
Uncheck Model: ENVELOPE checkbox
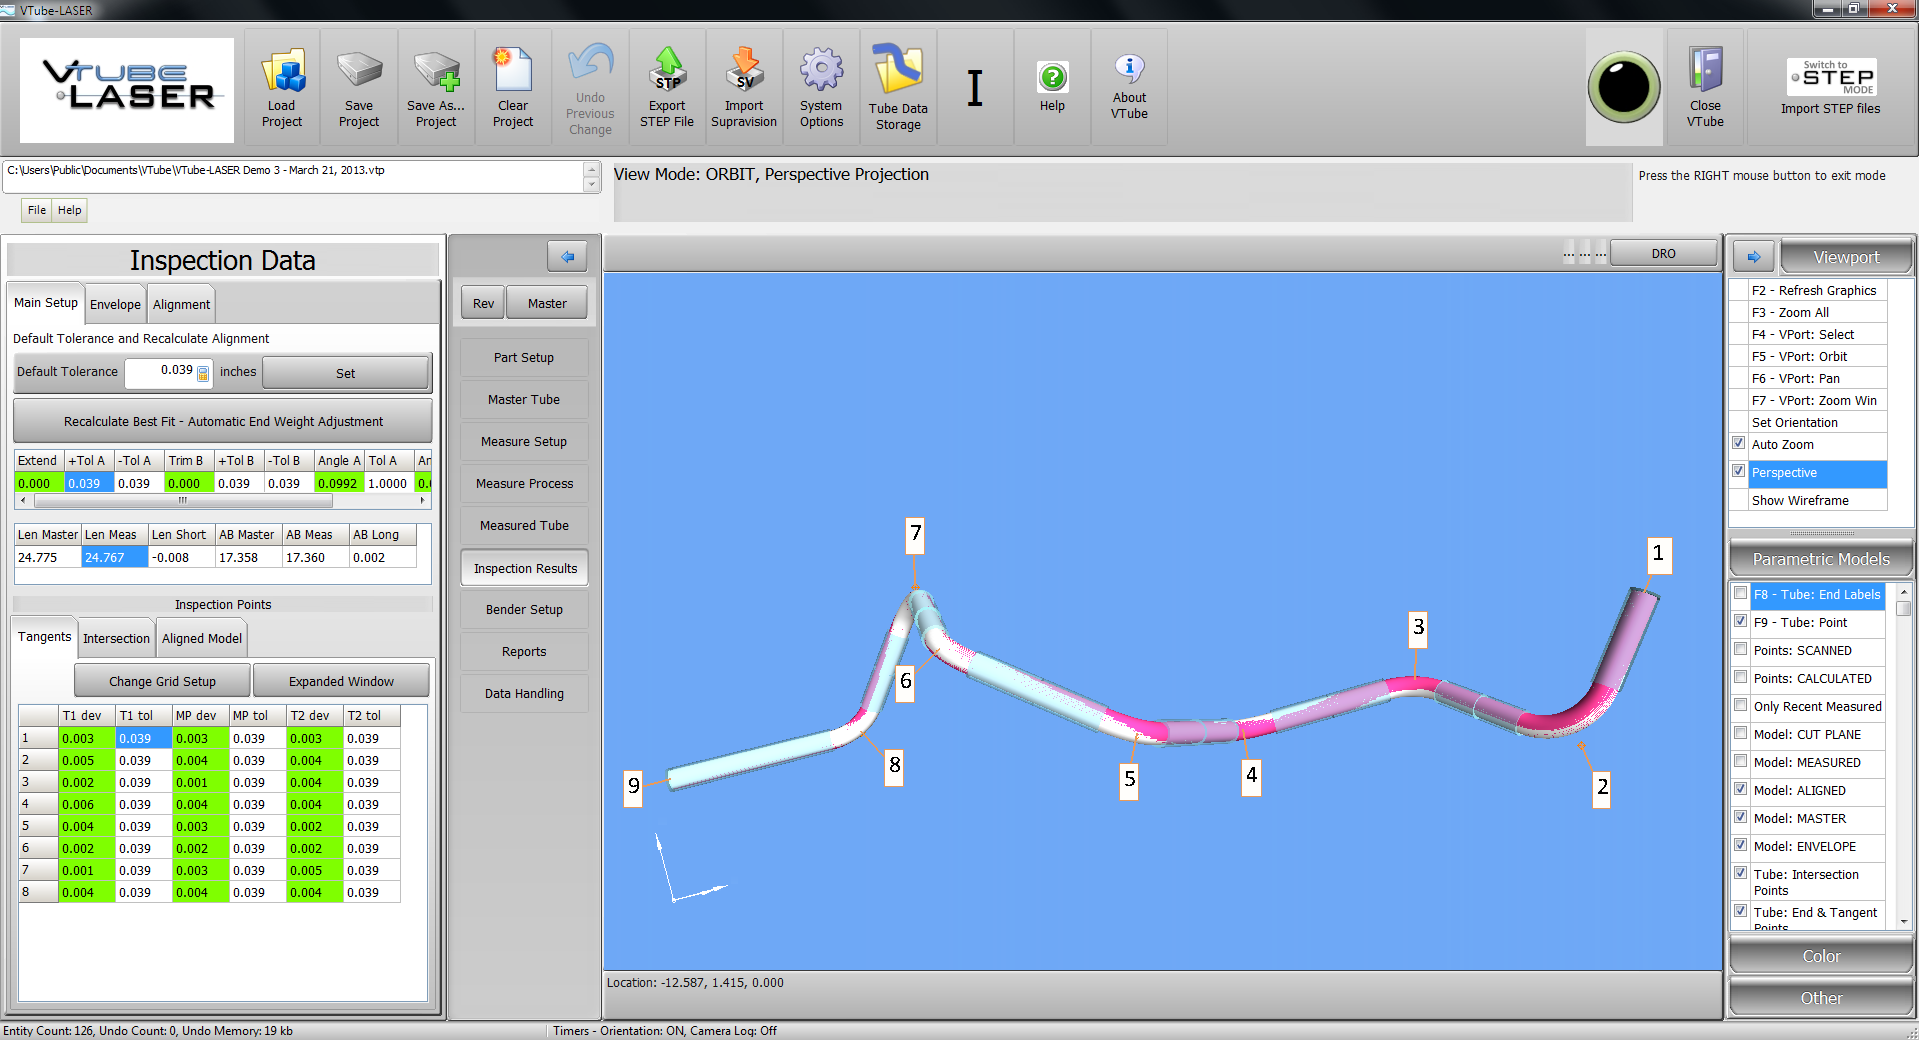[1741, 846]
